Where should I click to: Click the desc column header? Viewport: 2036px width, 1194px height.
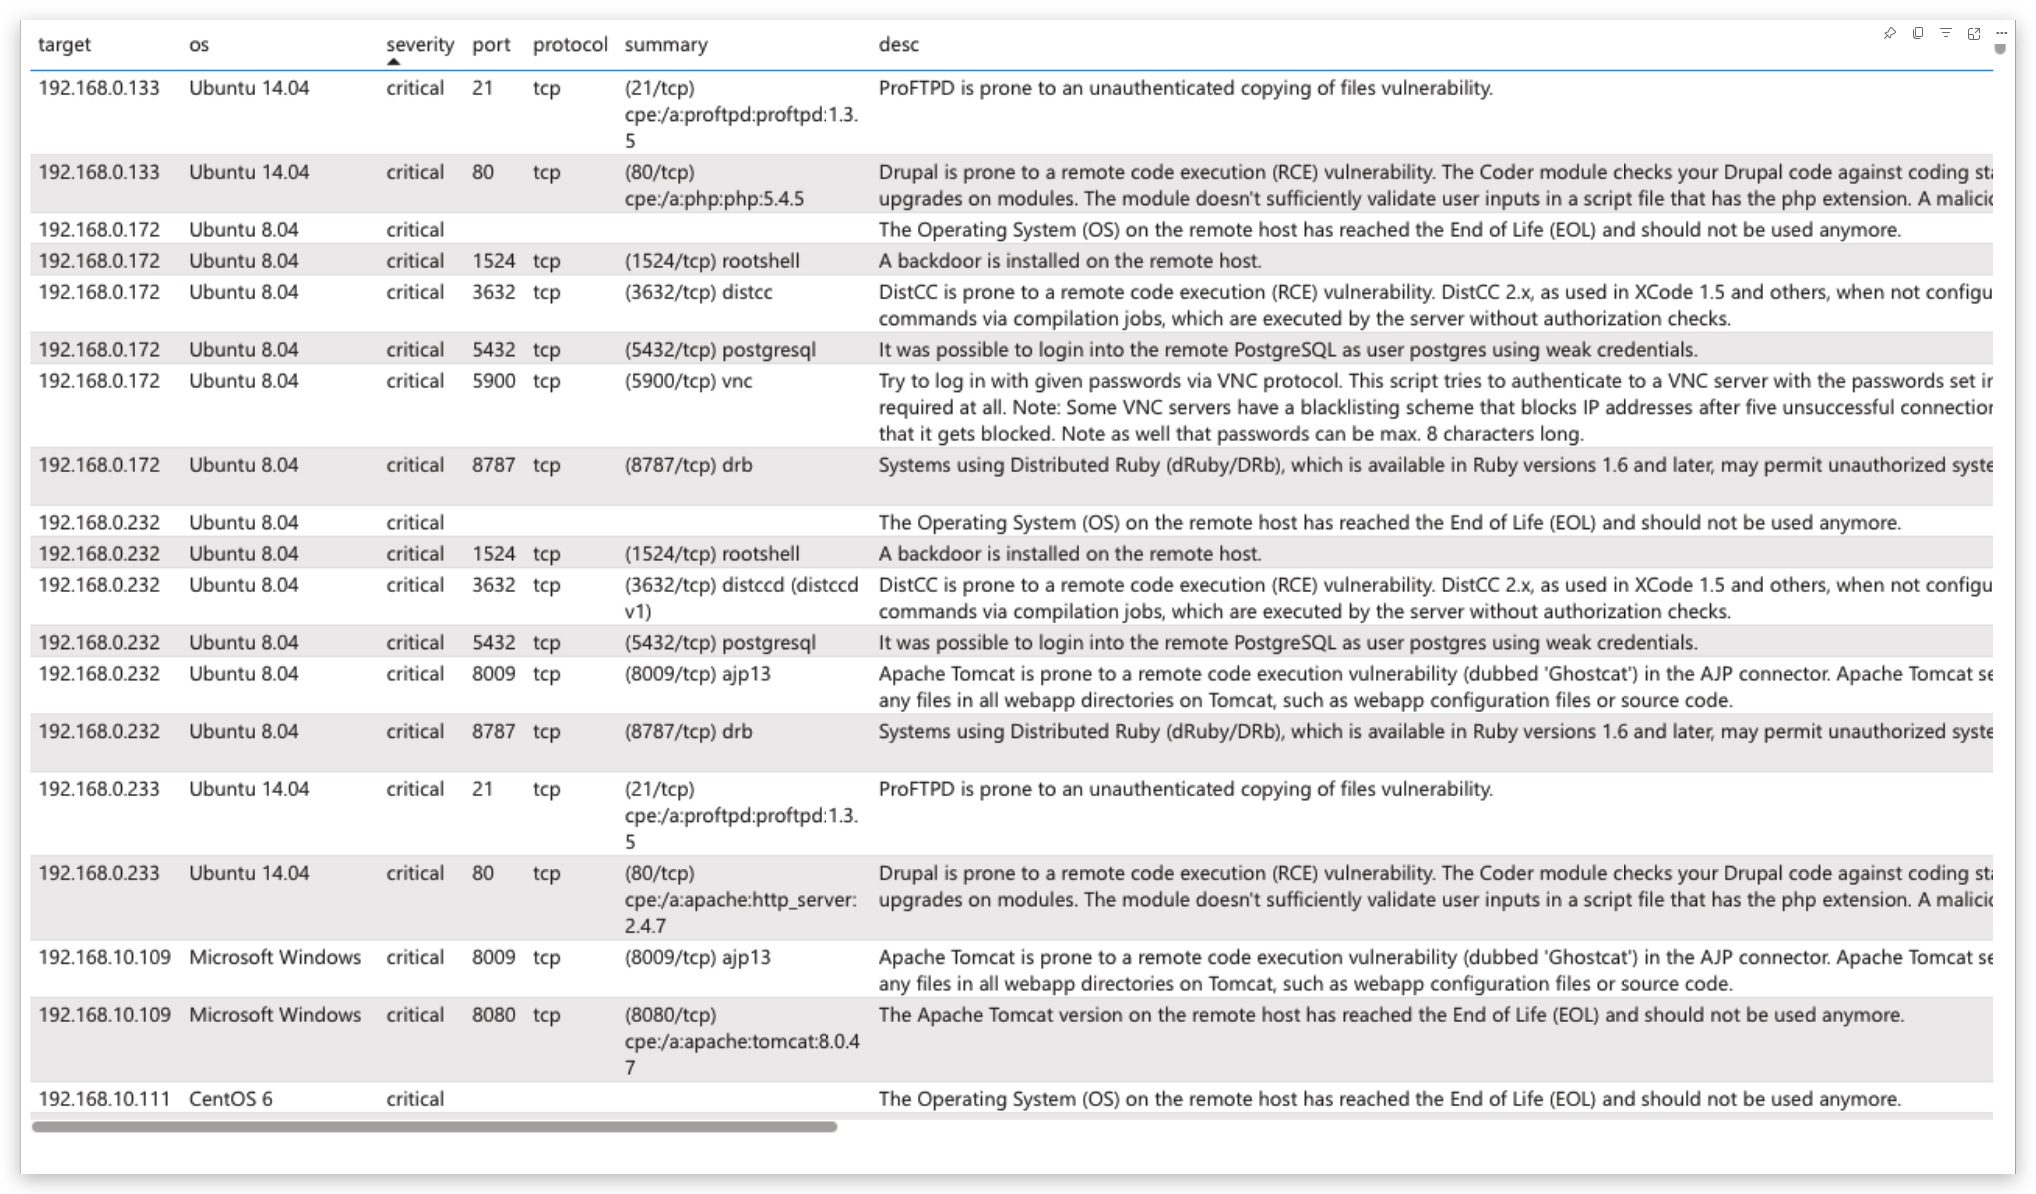pyautogui.click(x=898, y=44)
